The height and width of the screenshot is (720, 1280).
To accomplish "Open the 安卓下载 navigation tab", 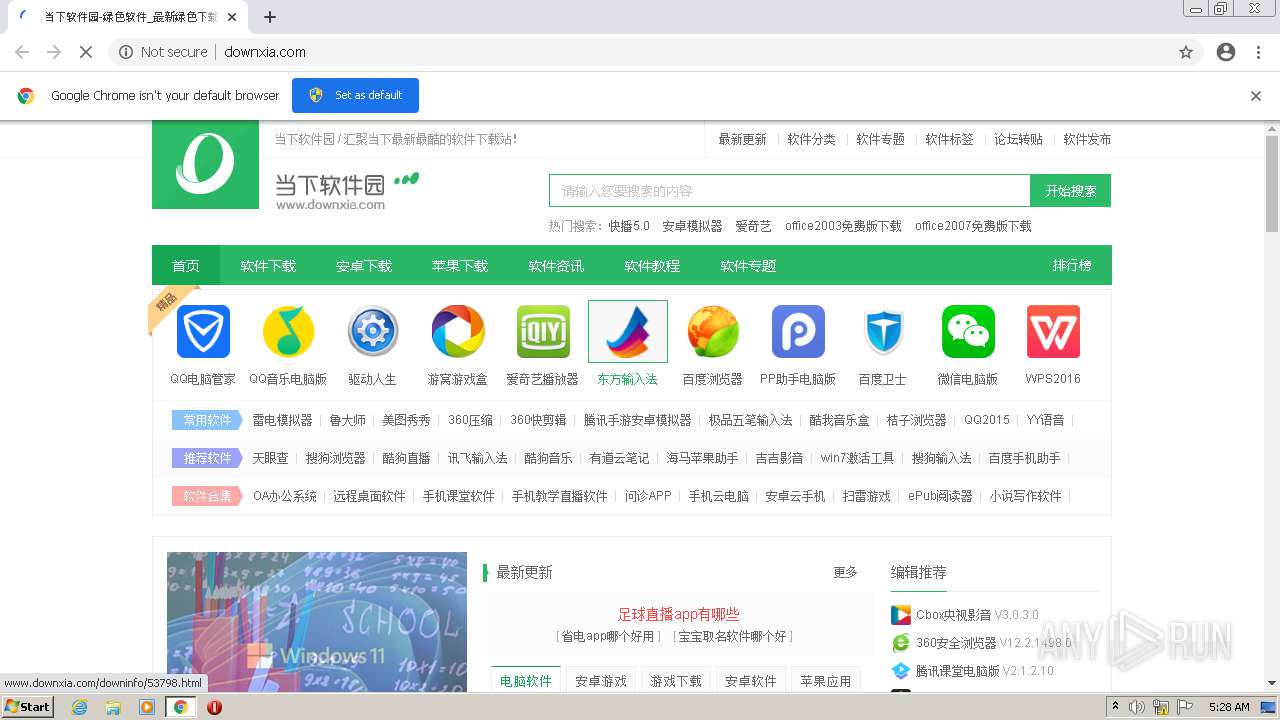I will click(x=364, y=266).
